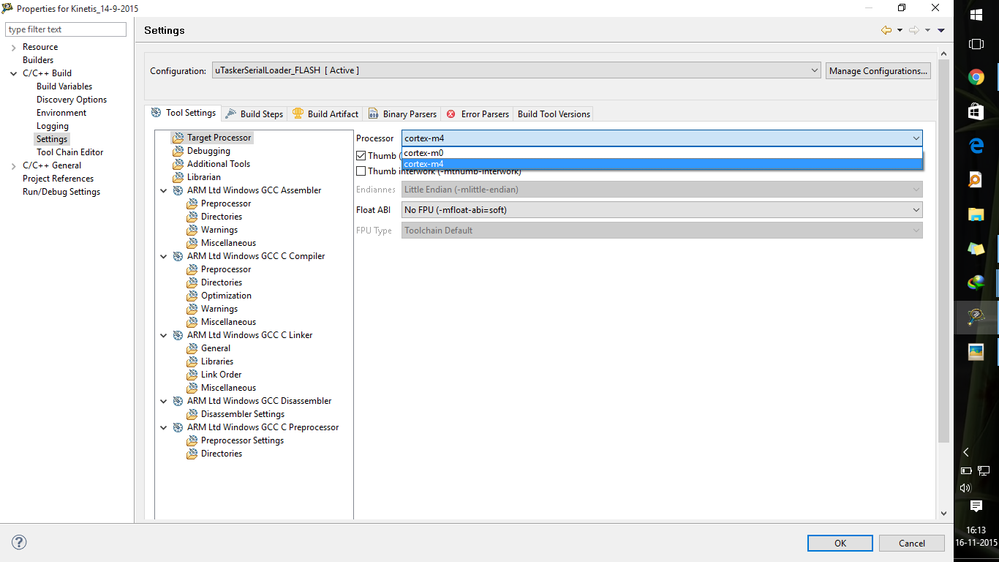Viewport: 999px width, 562px height.
Task: Select Project References in the left tree
Action: coord(58,178)
